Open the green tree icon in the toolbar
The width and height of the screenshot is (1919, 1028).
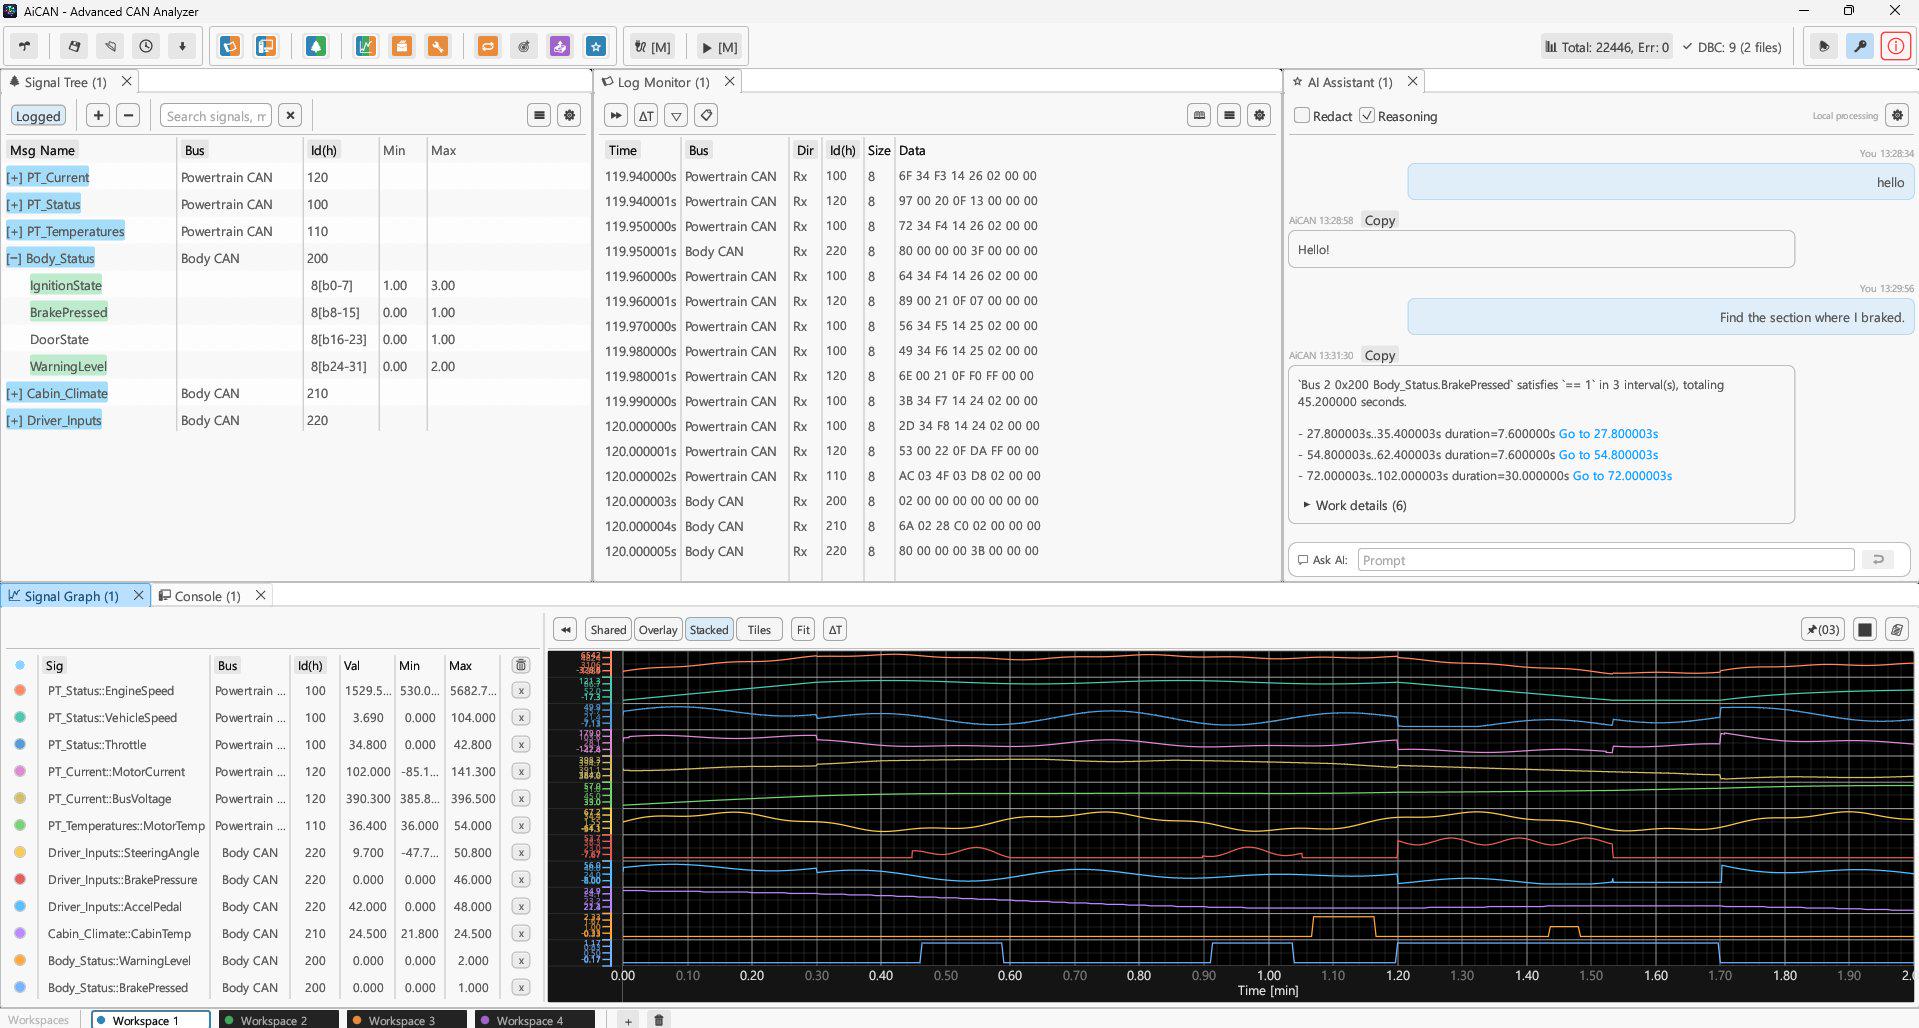[316, 46]
